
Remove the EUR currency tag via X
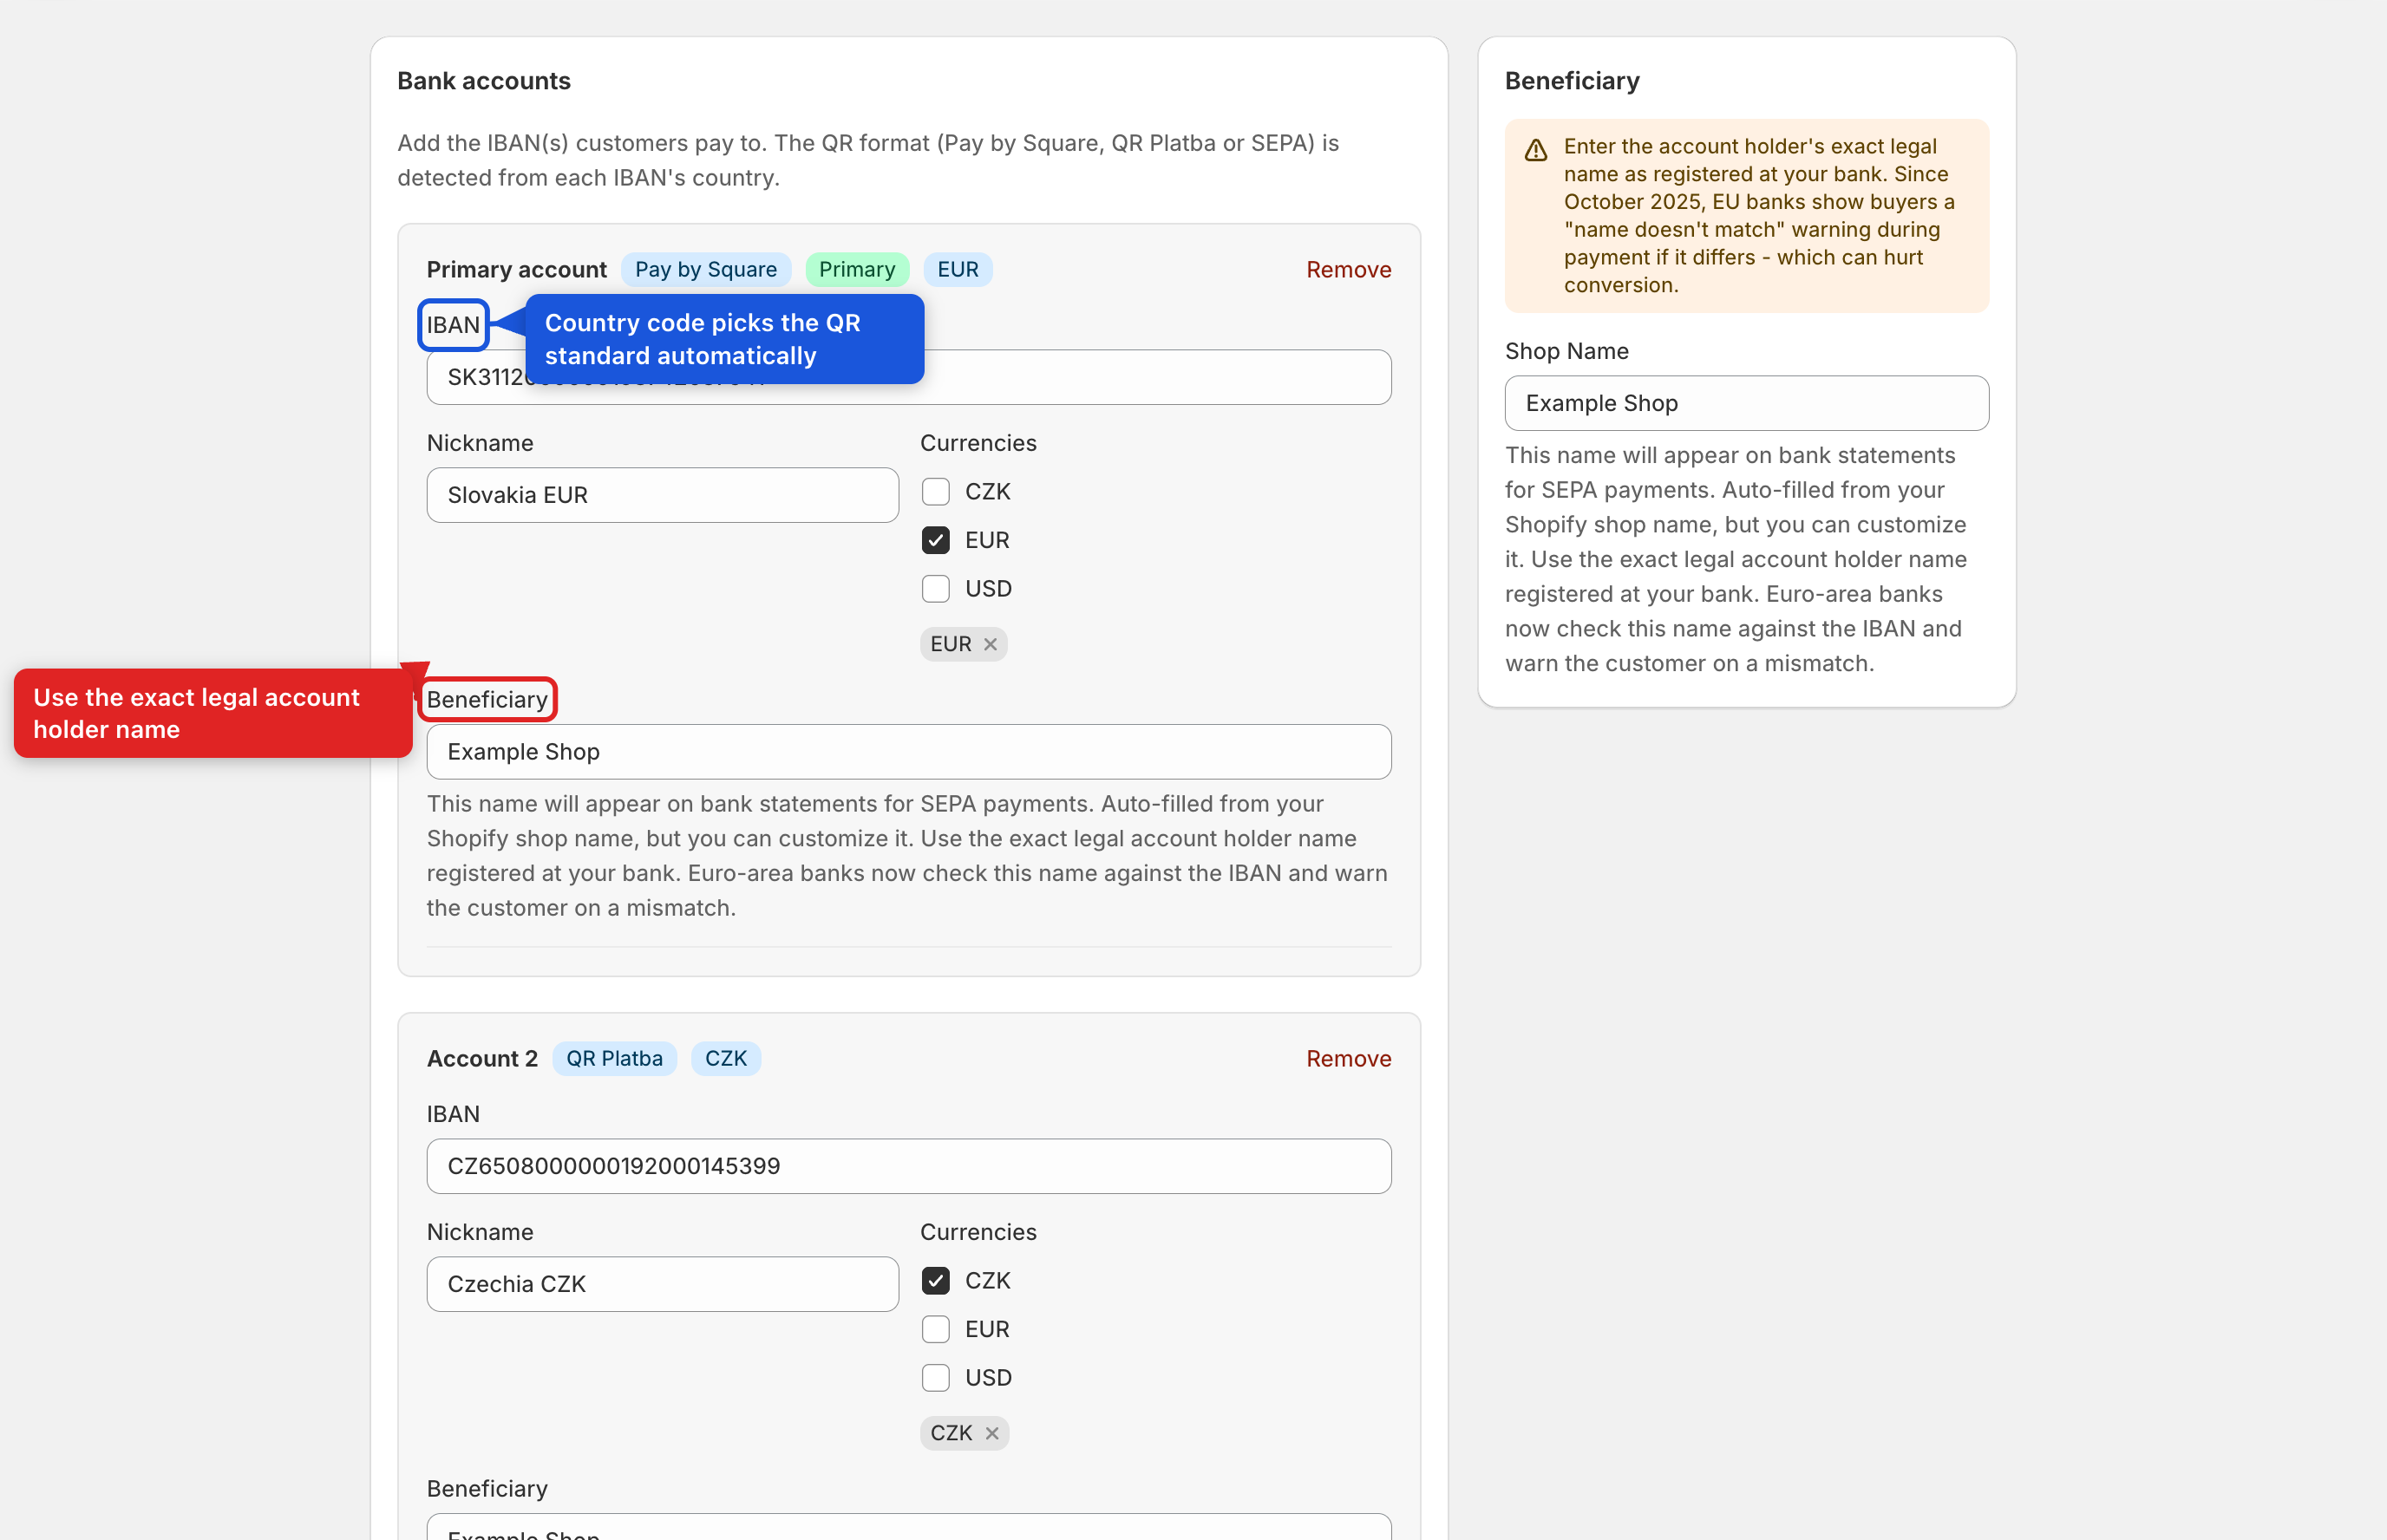[990, 644]
